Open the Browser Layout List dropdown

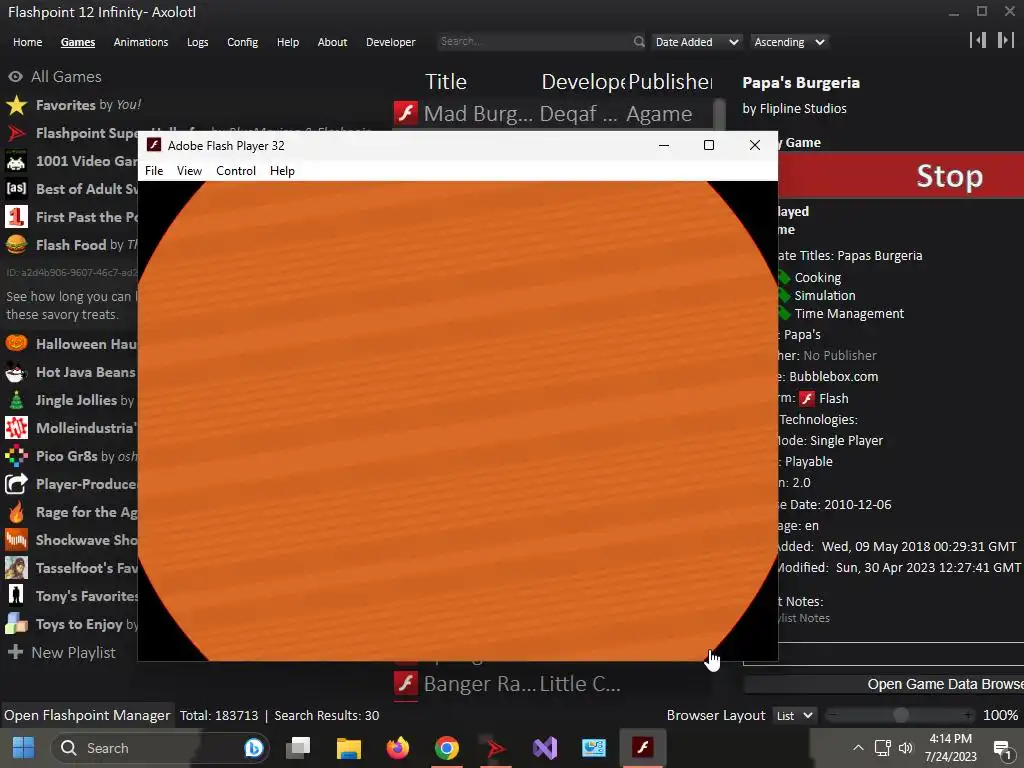click(795, 716)
